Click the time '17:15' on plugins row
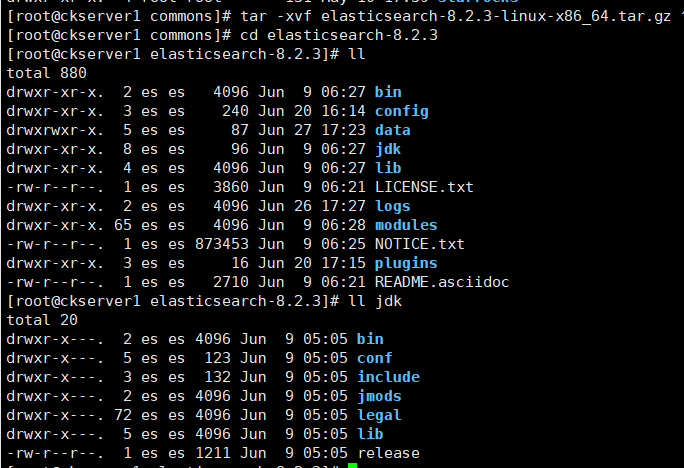The image size is (684, 468). click(343, 263)
